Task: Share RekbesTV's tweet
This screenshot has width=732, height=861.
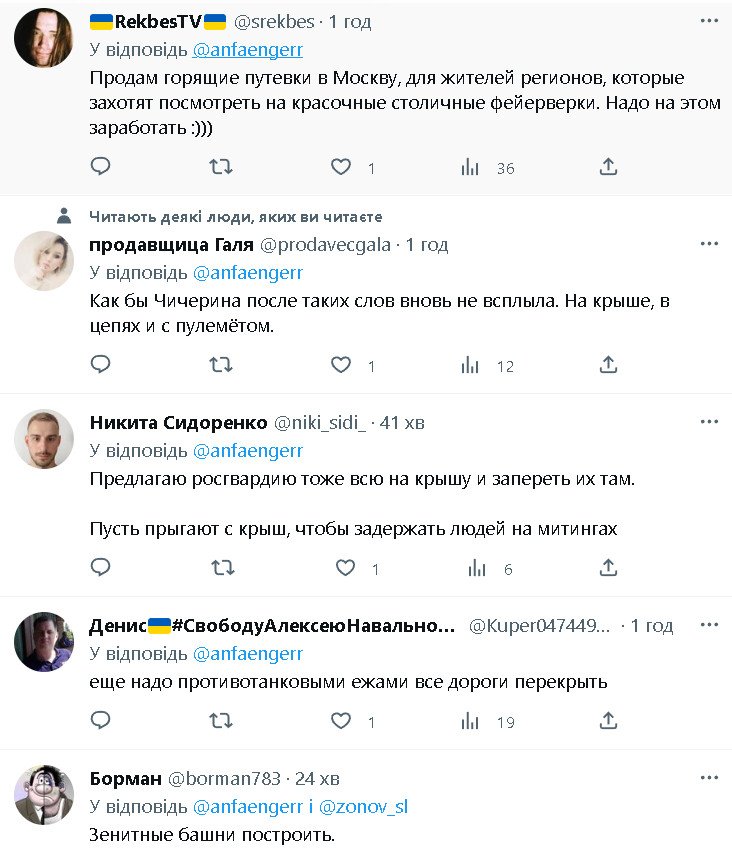Action: pyautogui.click(x=608, y=167)
